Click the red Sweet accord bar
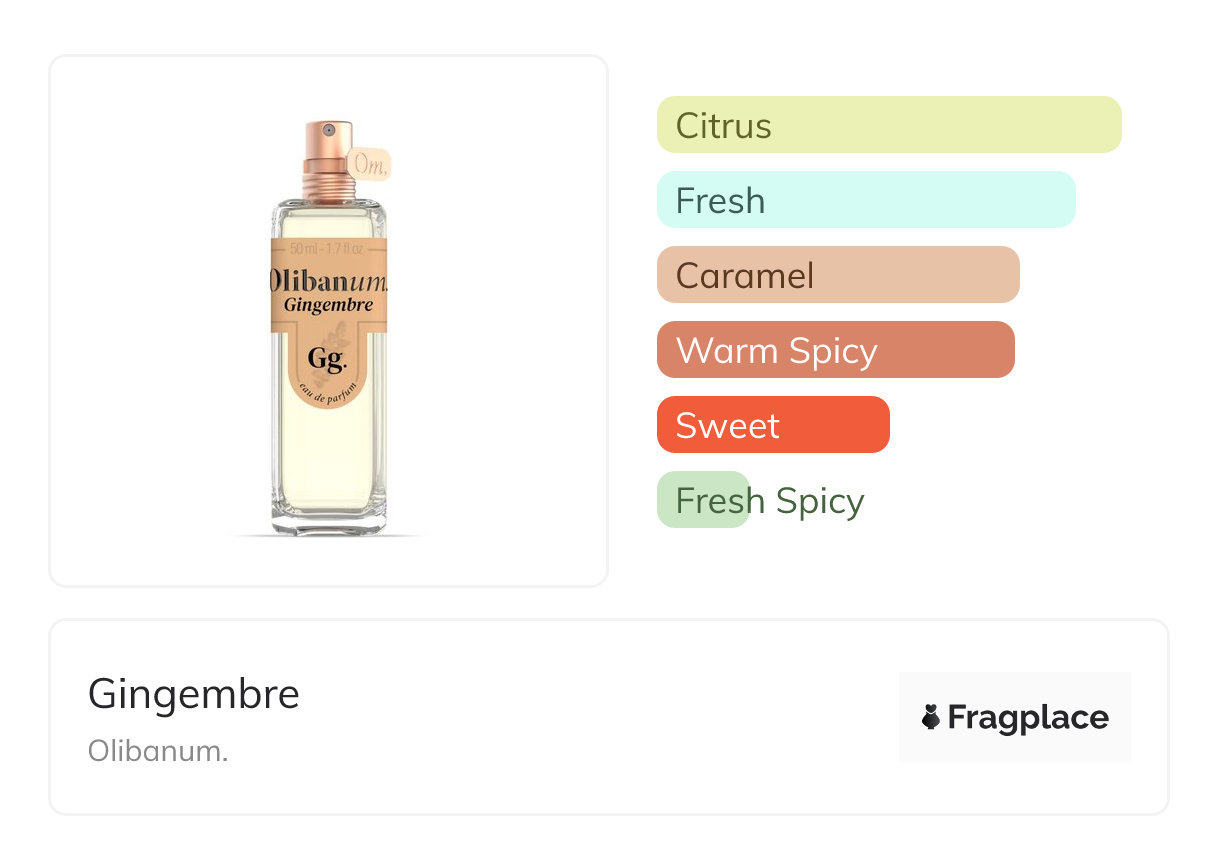This screenshot has width=1218, height=864. click(x=772, y=425)
